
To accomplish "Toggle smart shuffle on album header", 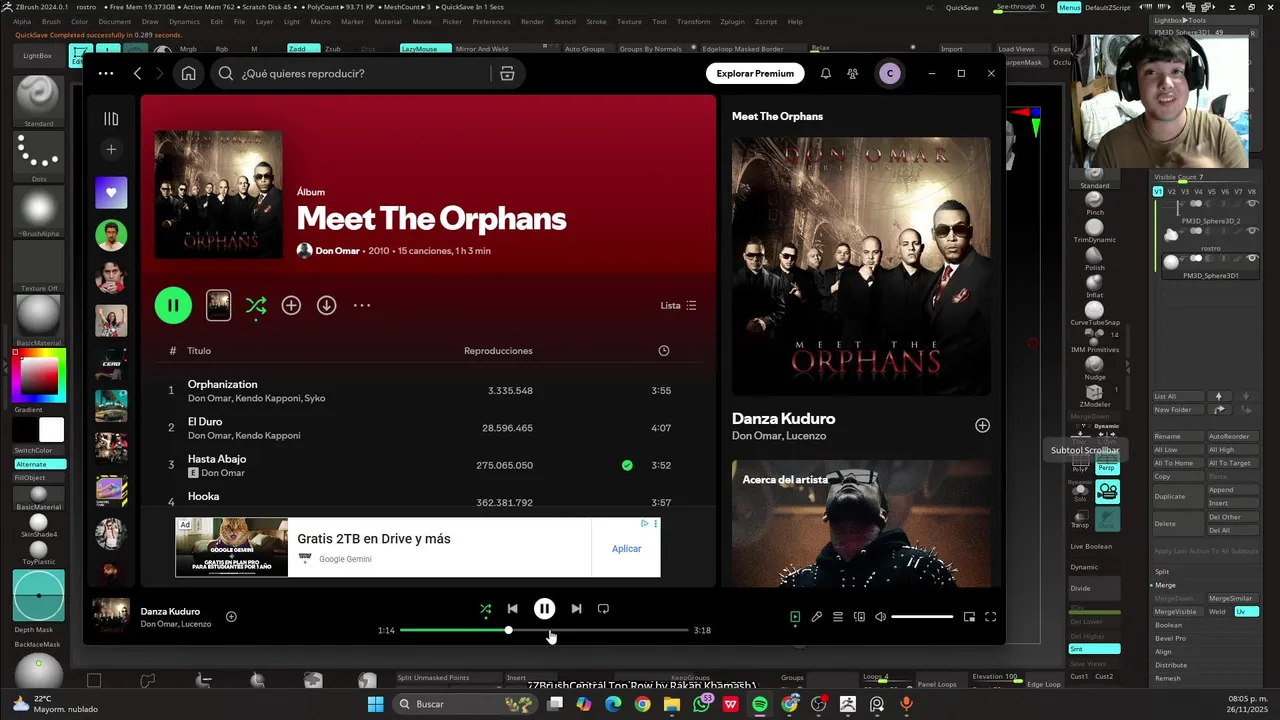I will point(256,305).
